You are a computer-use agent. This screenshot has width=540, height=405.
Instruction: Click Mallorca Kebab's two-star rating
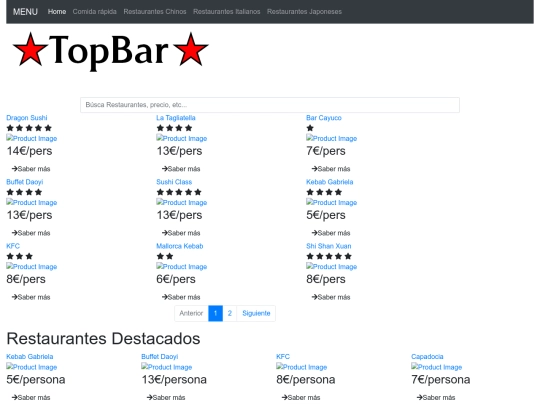pyautogui.click(x=165, y=256)
